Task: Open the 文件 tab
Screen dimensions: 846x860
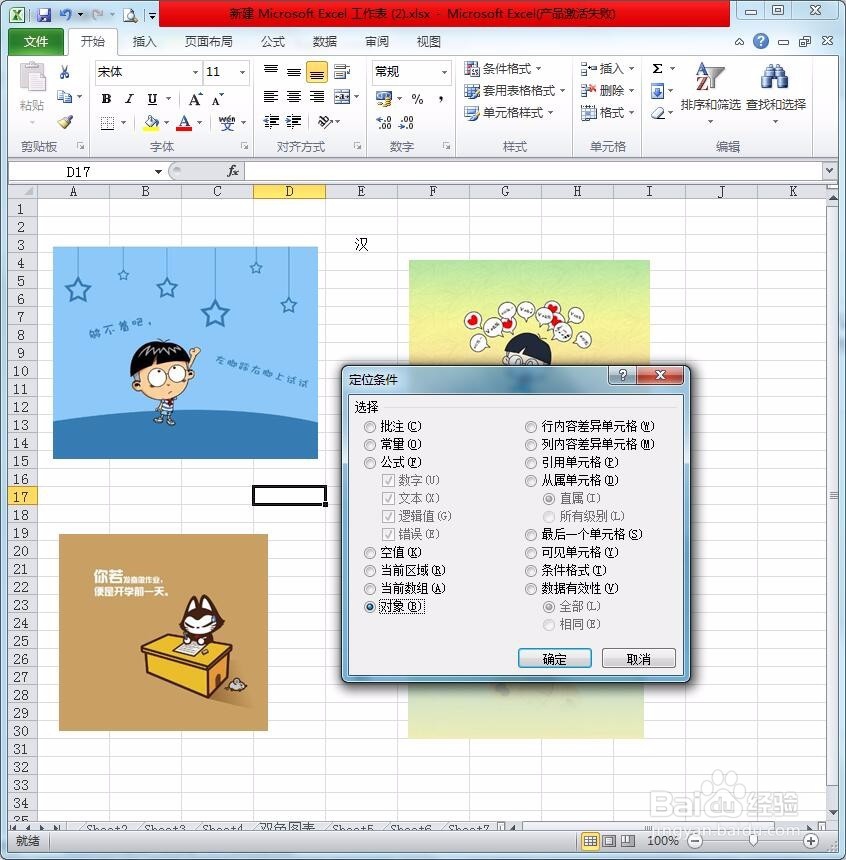Action: [36, 42]
